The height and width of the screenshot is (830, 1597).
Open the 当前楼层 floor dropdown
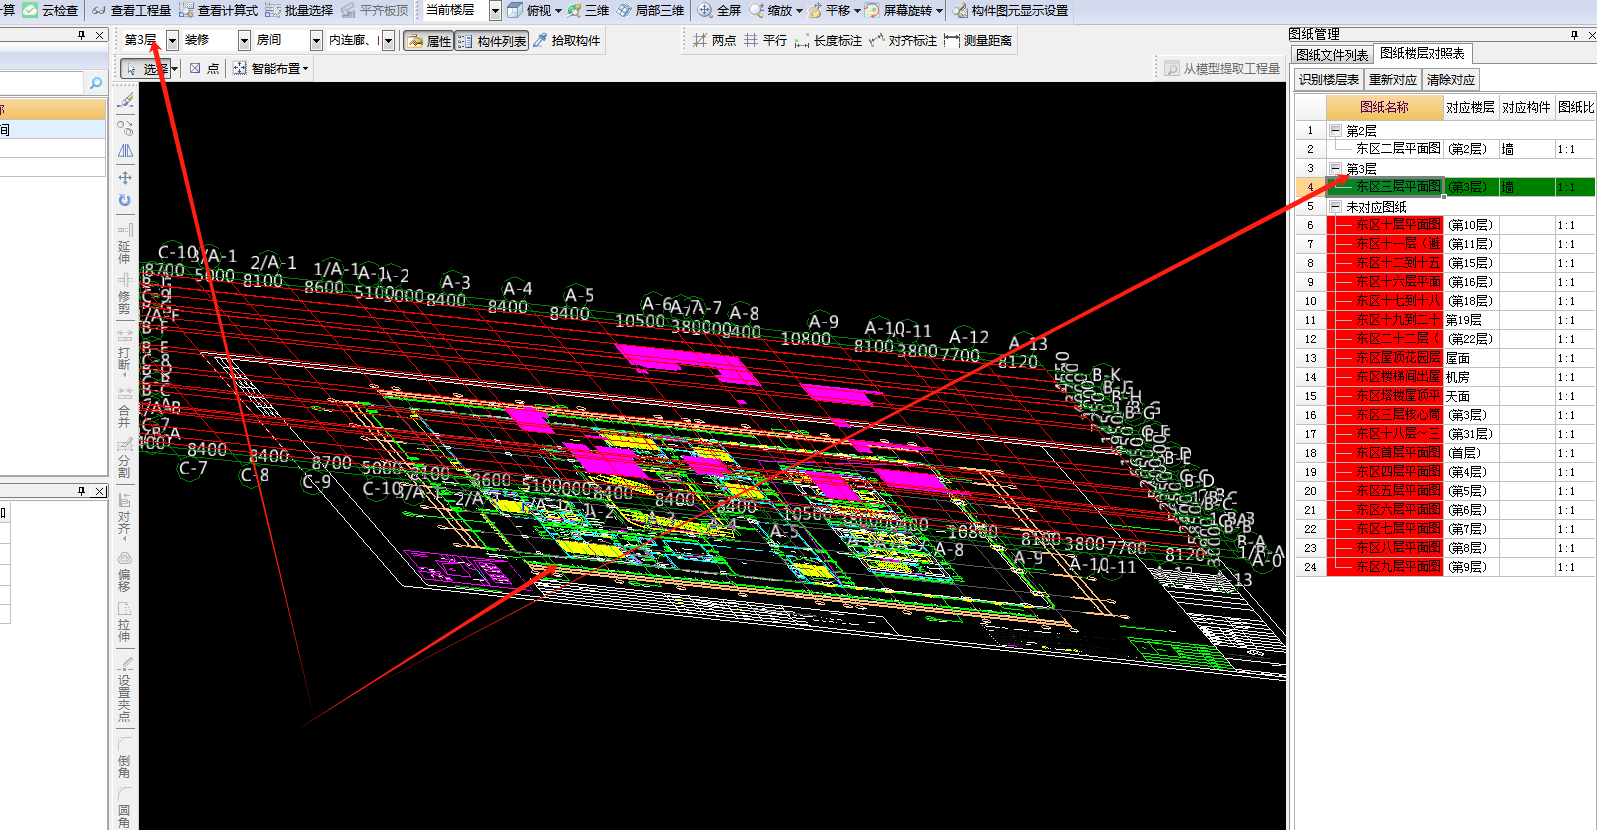coord(495,10)
